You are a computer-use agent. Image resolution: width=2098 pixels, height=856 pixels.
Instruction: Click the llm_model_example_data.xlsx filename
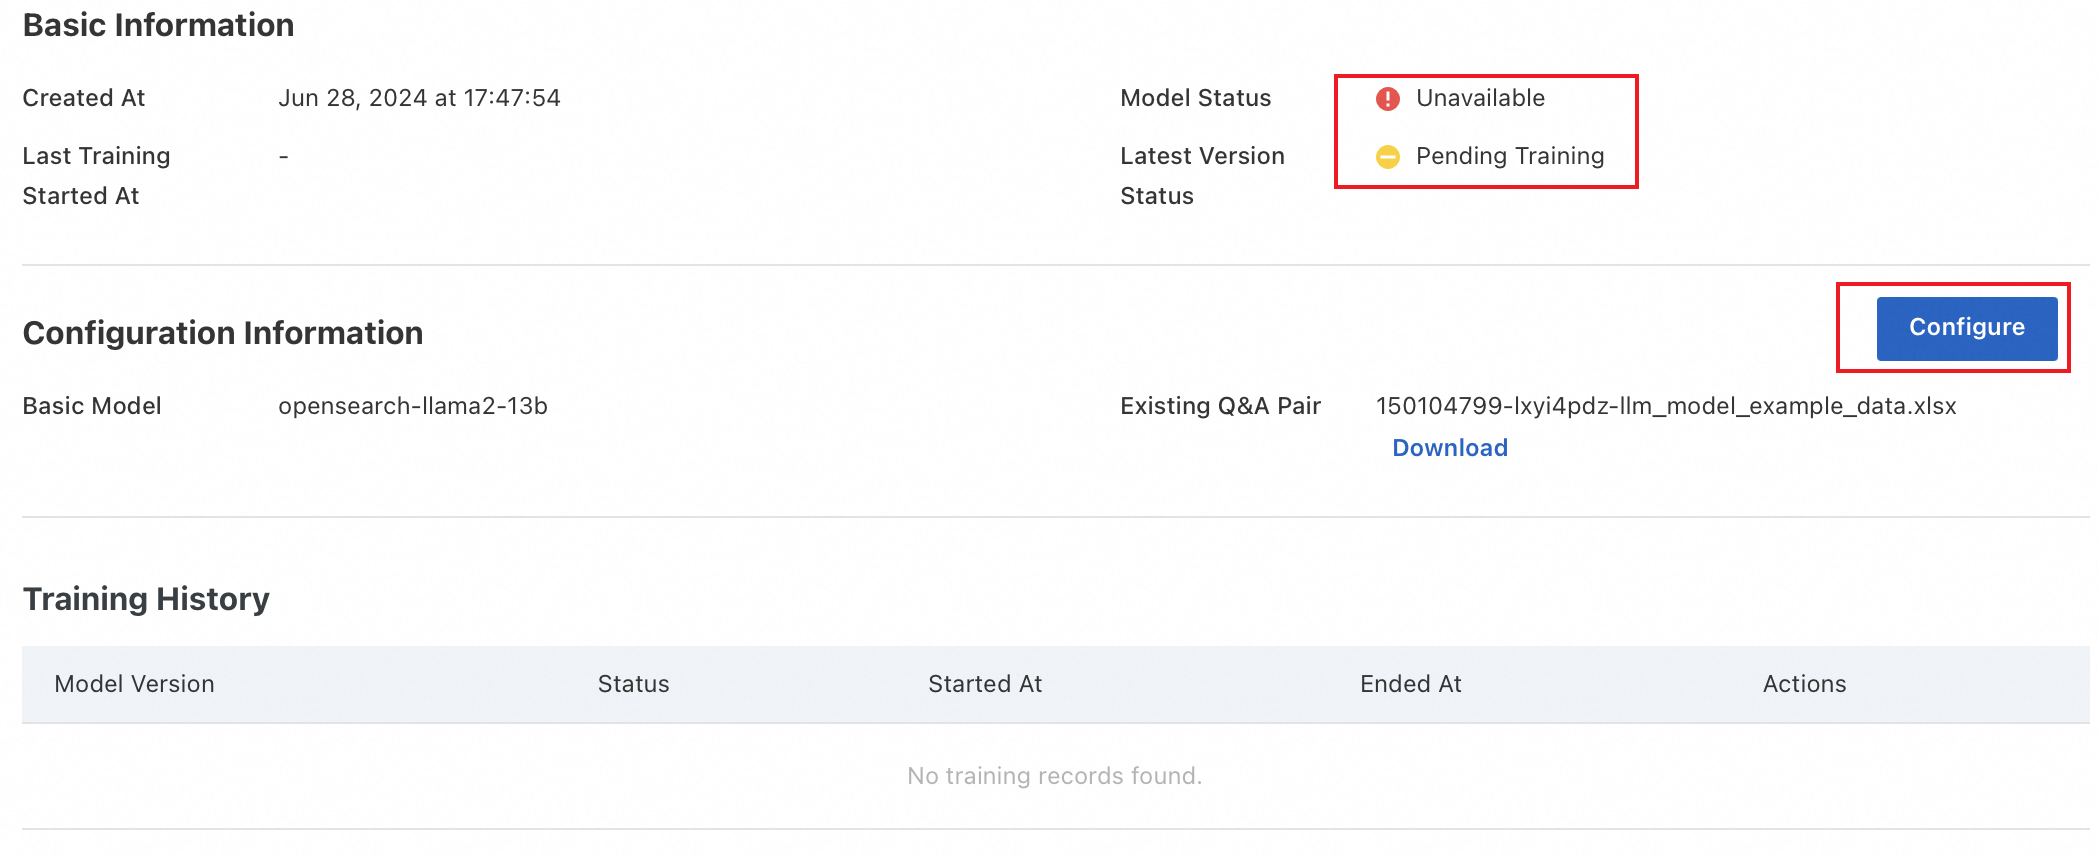[x=1665, y=406]
